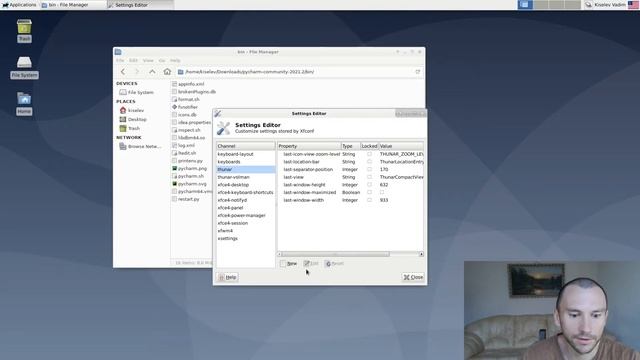Select xfce4-notifyd channel
The height and width of the screenshot is (360, 640).
(x=246, y=200)
